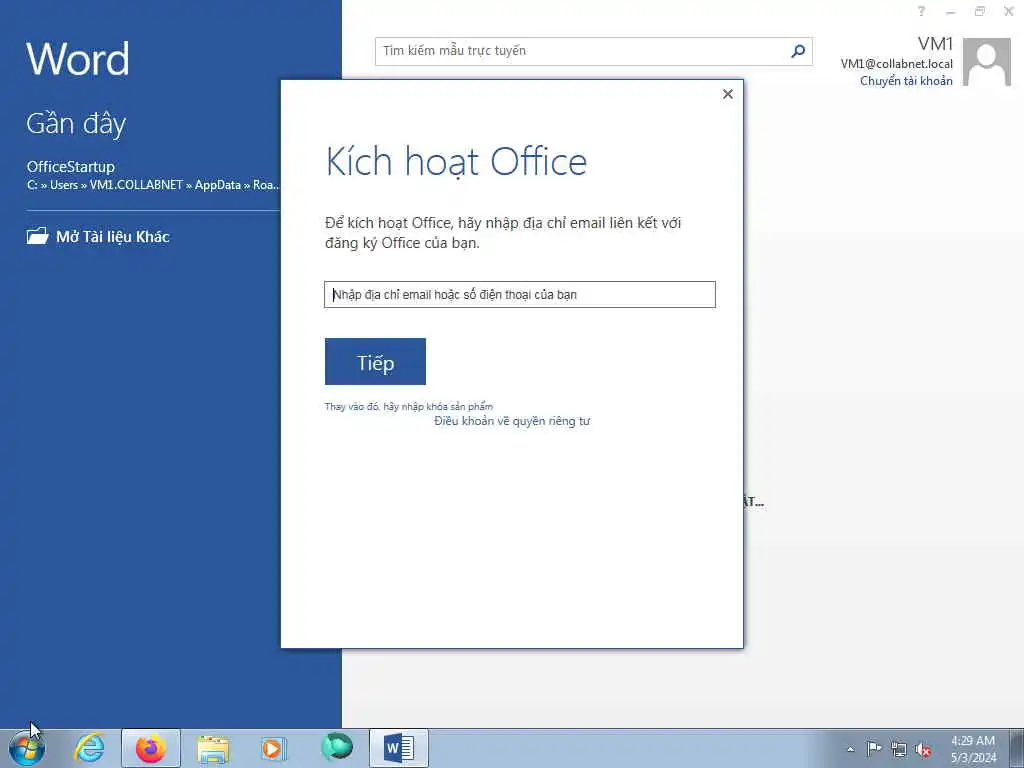
Task: Show hidden system tray icons arrow
Action: [x=850, y=749]
